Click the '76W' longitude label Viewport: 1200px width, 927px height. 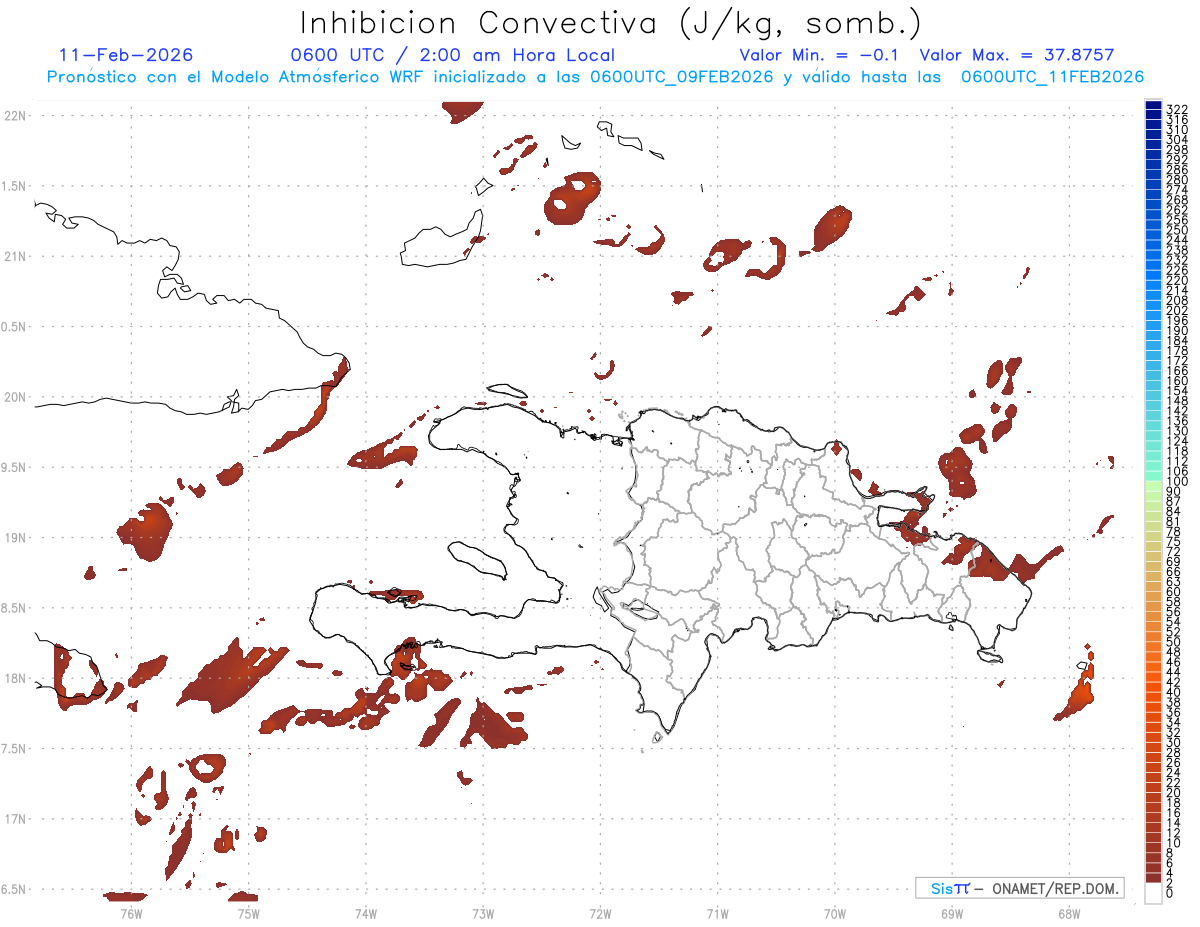click(x=131, y=913)
